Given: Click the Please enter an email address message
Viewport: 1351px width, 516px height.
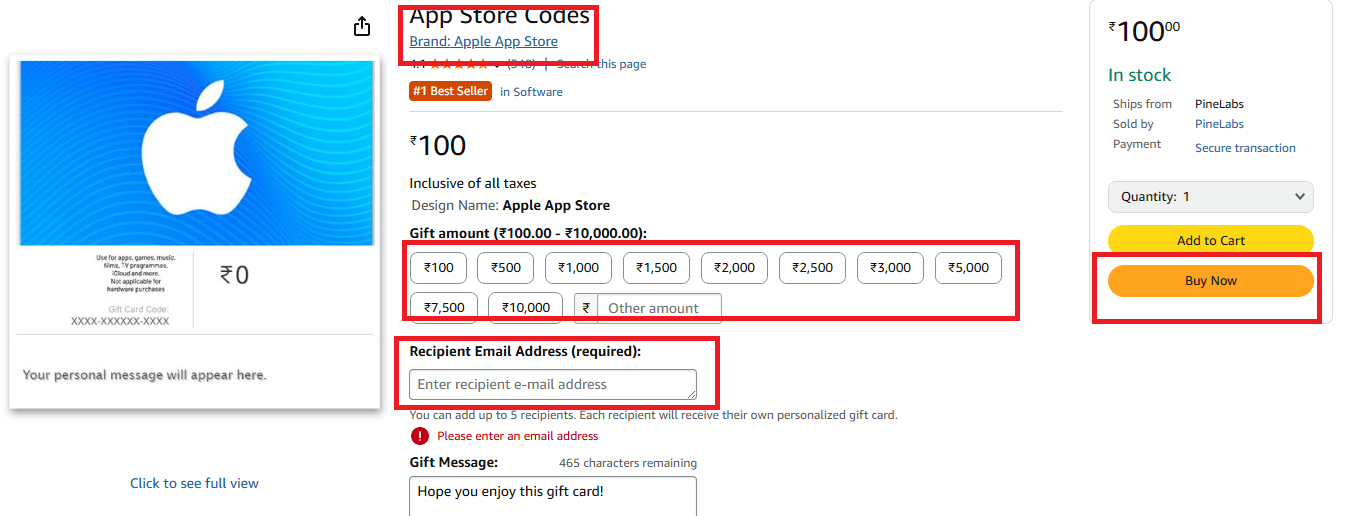Looking at the screenshot, I should click(517, 436).
